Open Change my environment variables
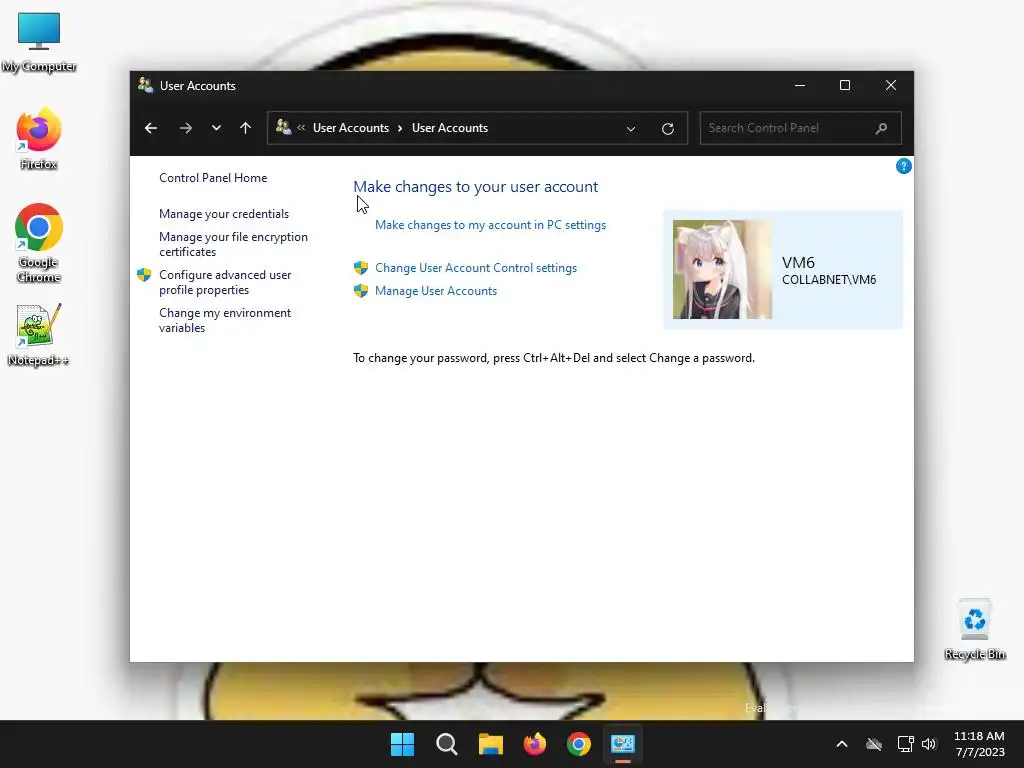 point(225,320)
